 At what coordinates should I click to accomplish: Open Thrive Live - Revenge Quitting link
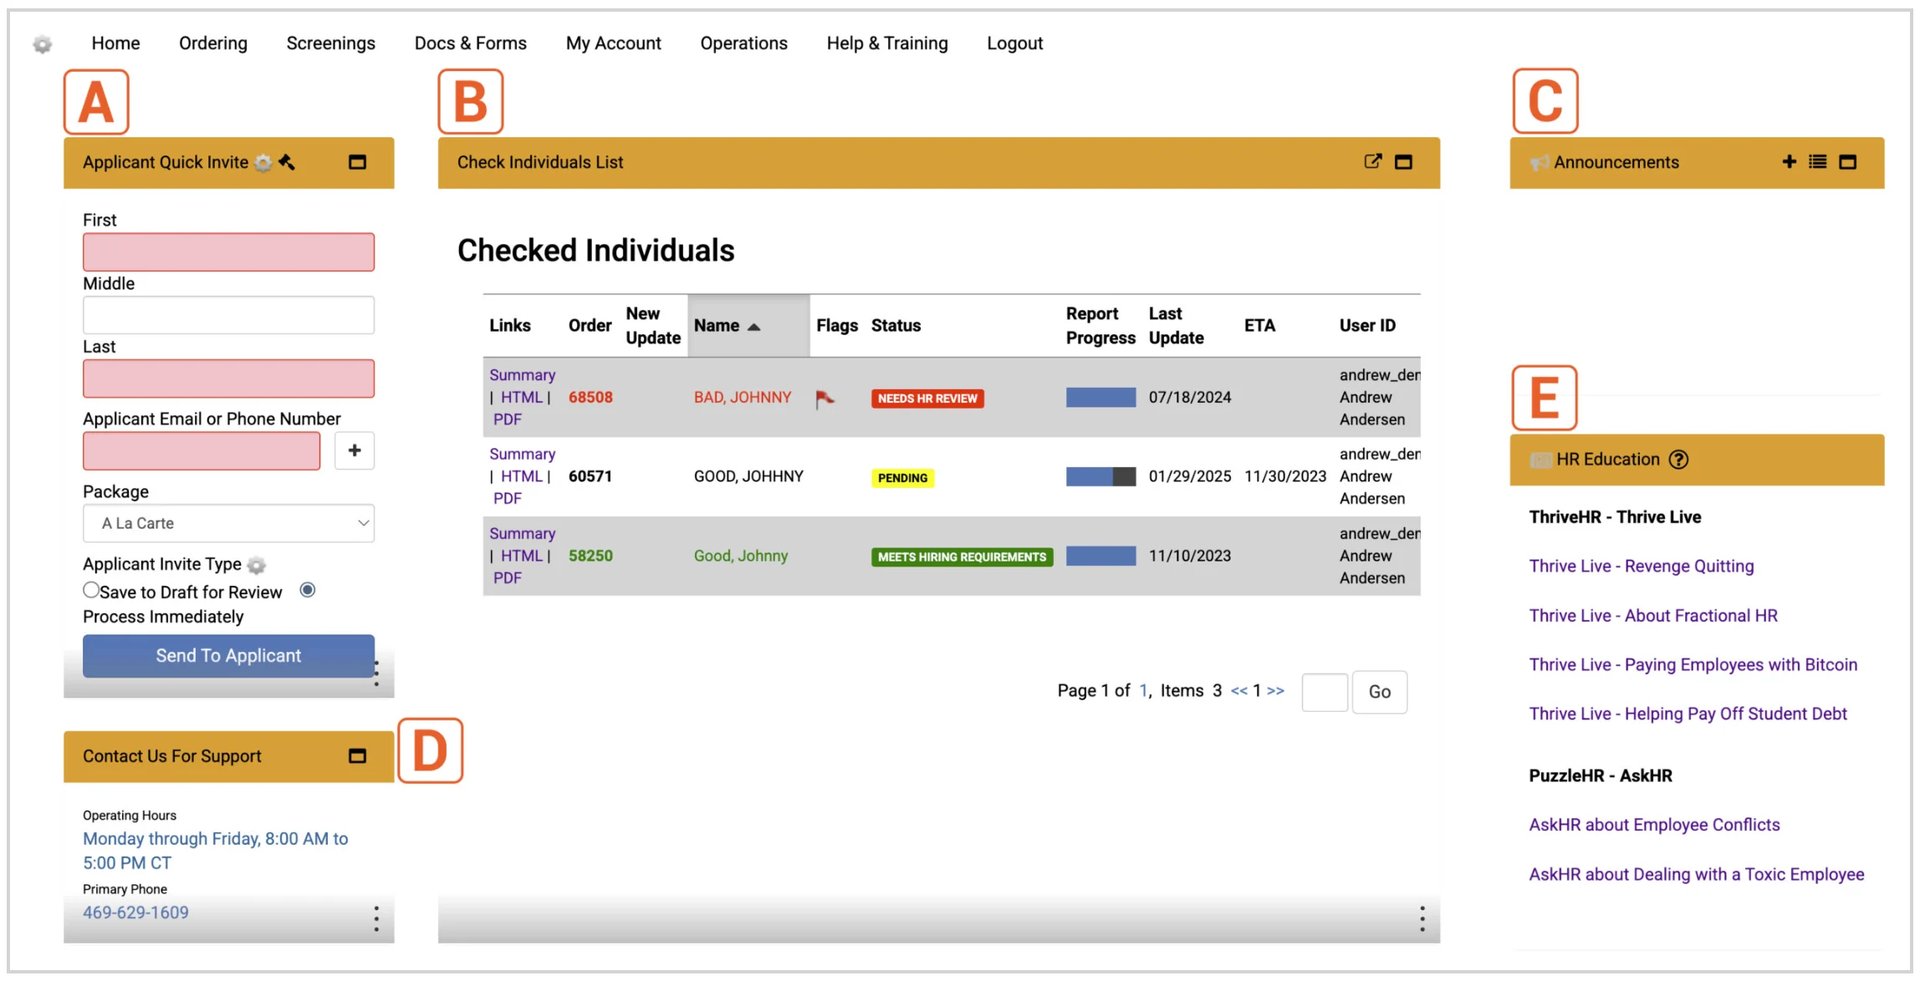[x=1641, y=566]
